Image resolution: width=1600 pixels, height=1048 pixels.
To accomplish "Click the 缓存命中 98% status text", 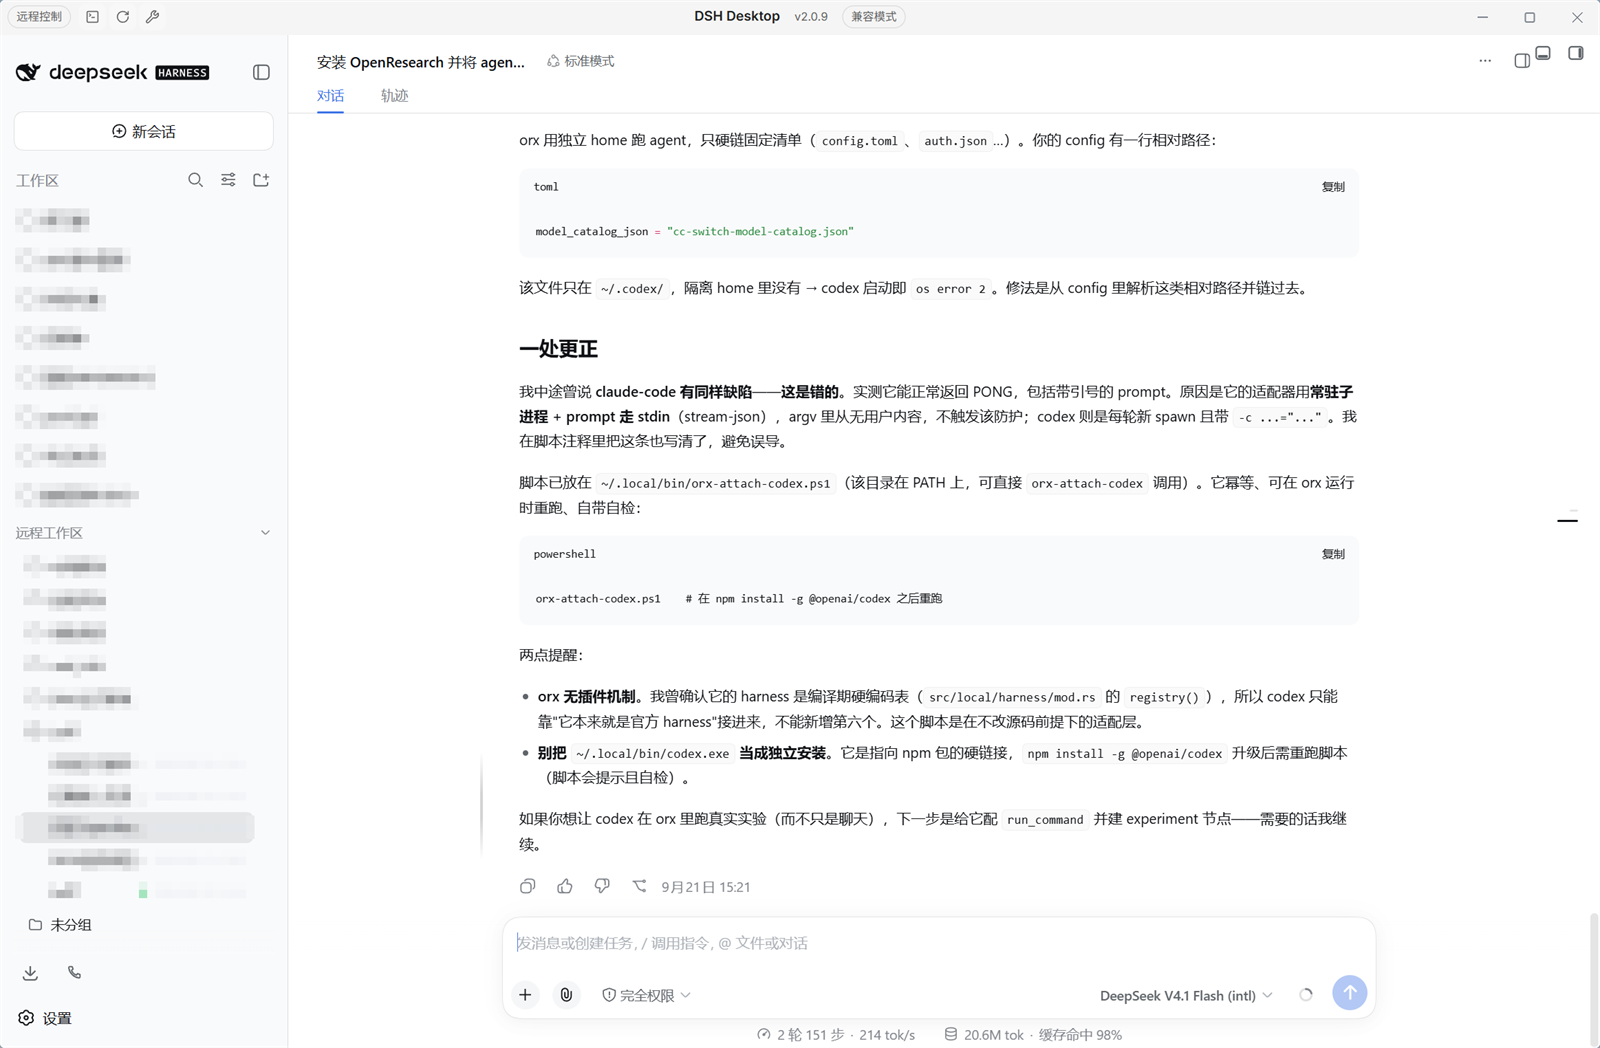I will [1080, 1035].
